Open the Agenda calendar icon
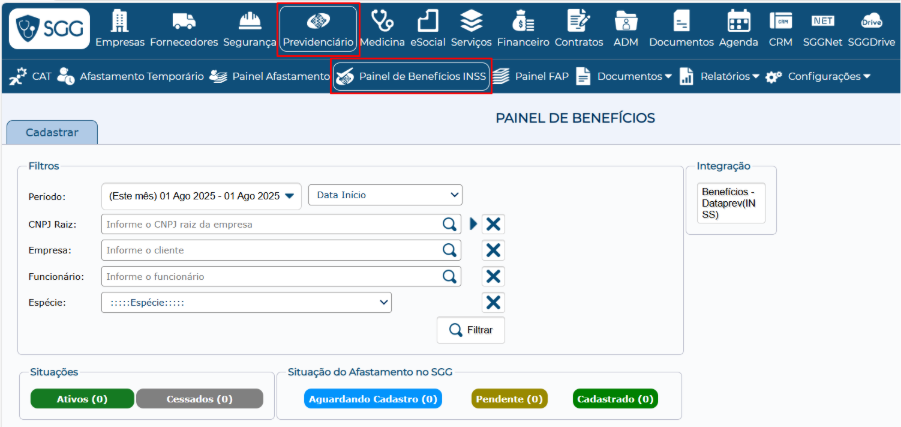 click(x=738, y=21)
